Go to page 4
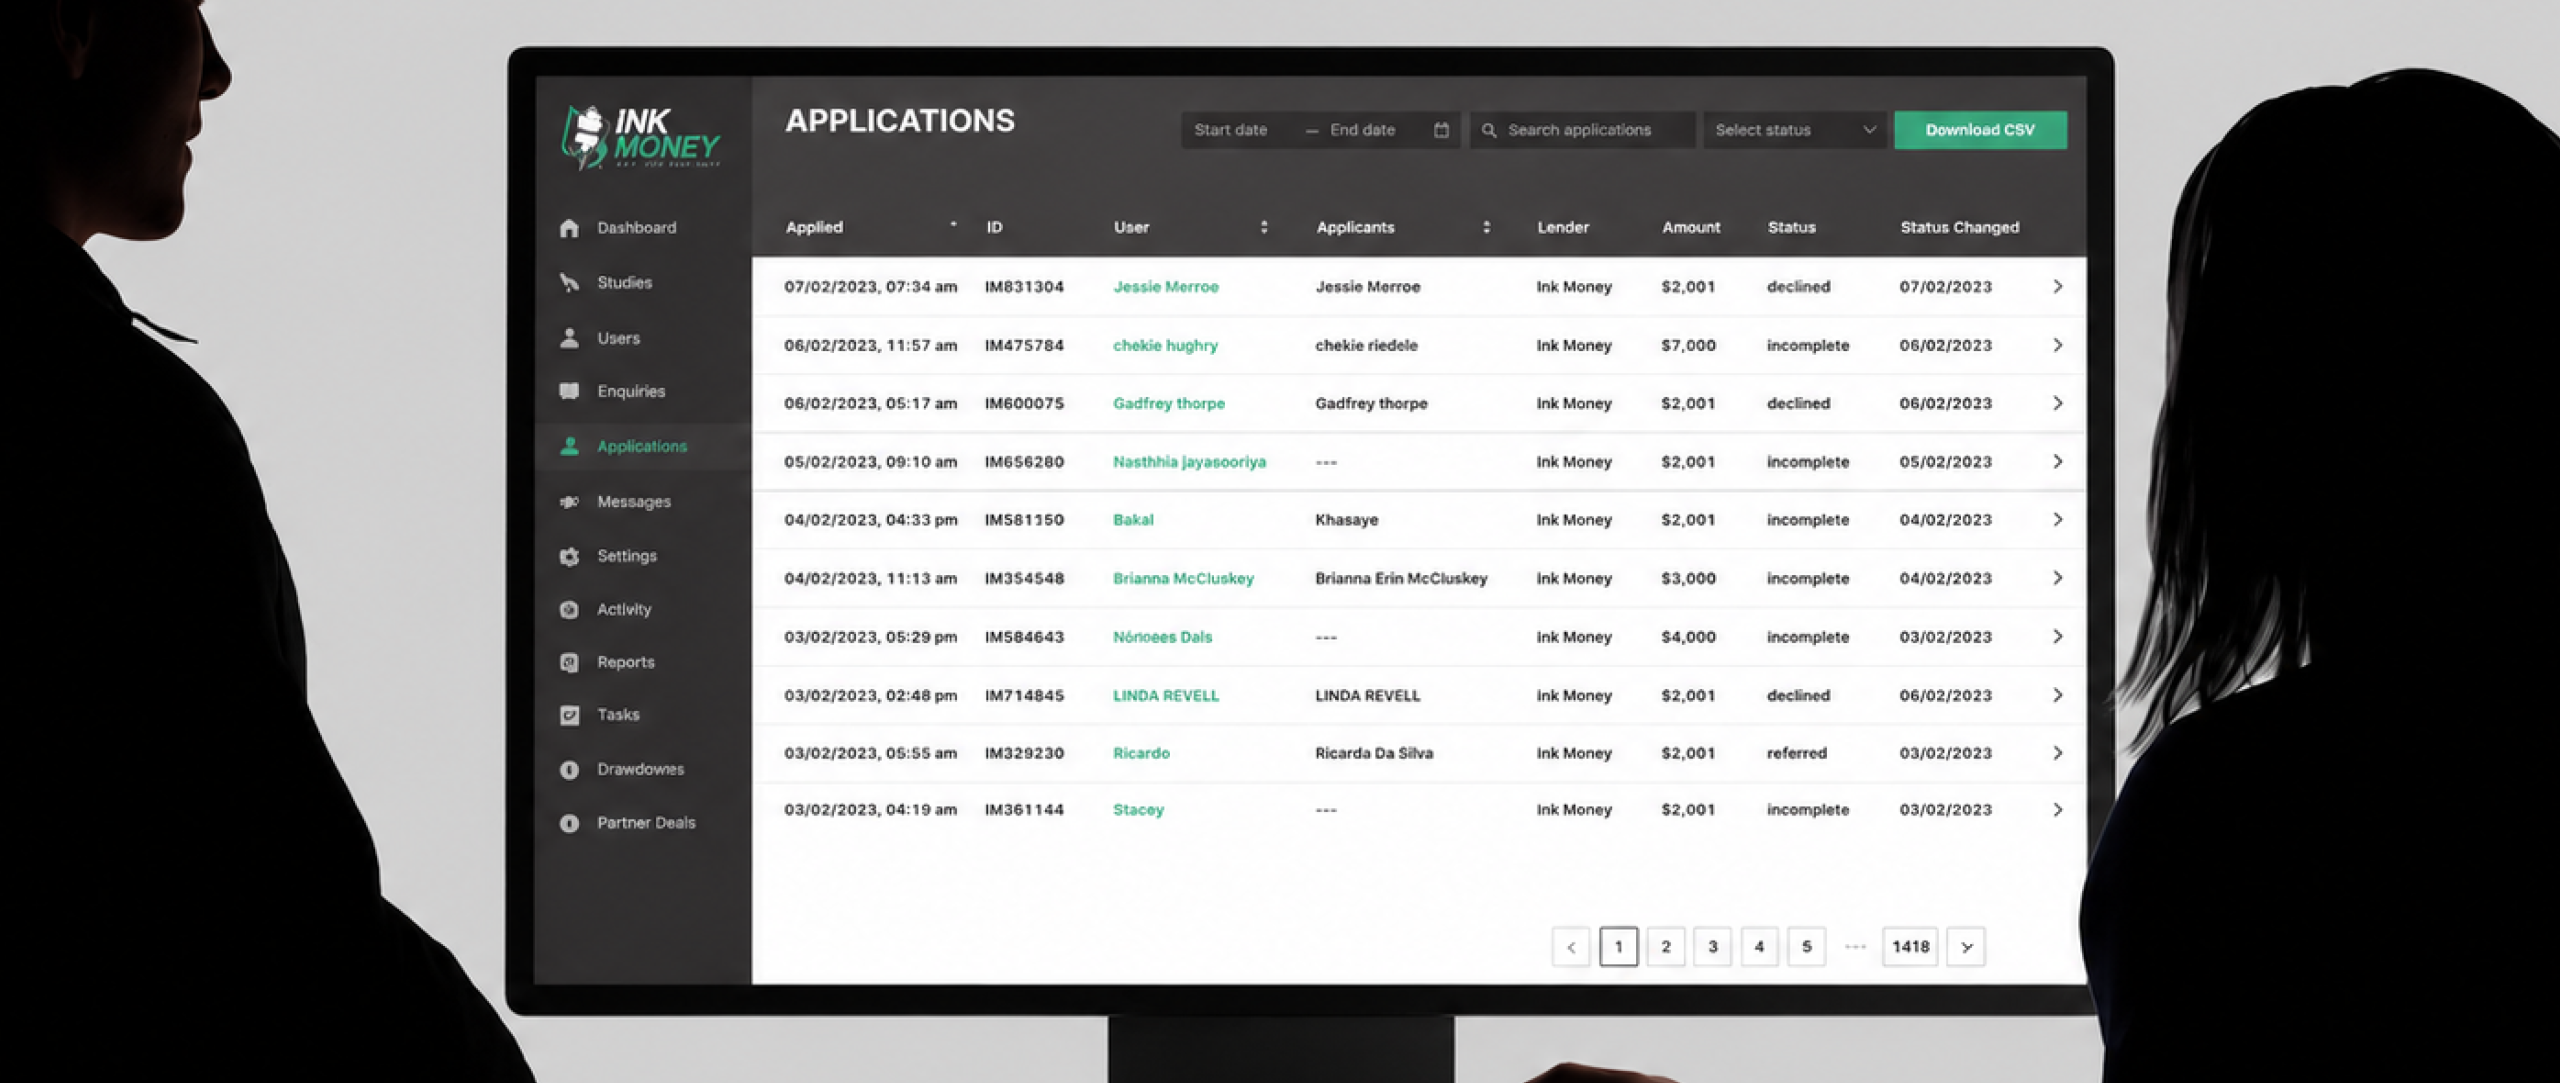The width and height of the screenshot is (2560, 1083). point(1759,946)
